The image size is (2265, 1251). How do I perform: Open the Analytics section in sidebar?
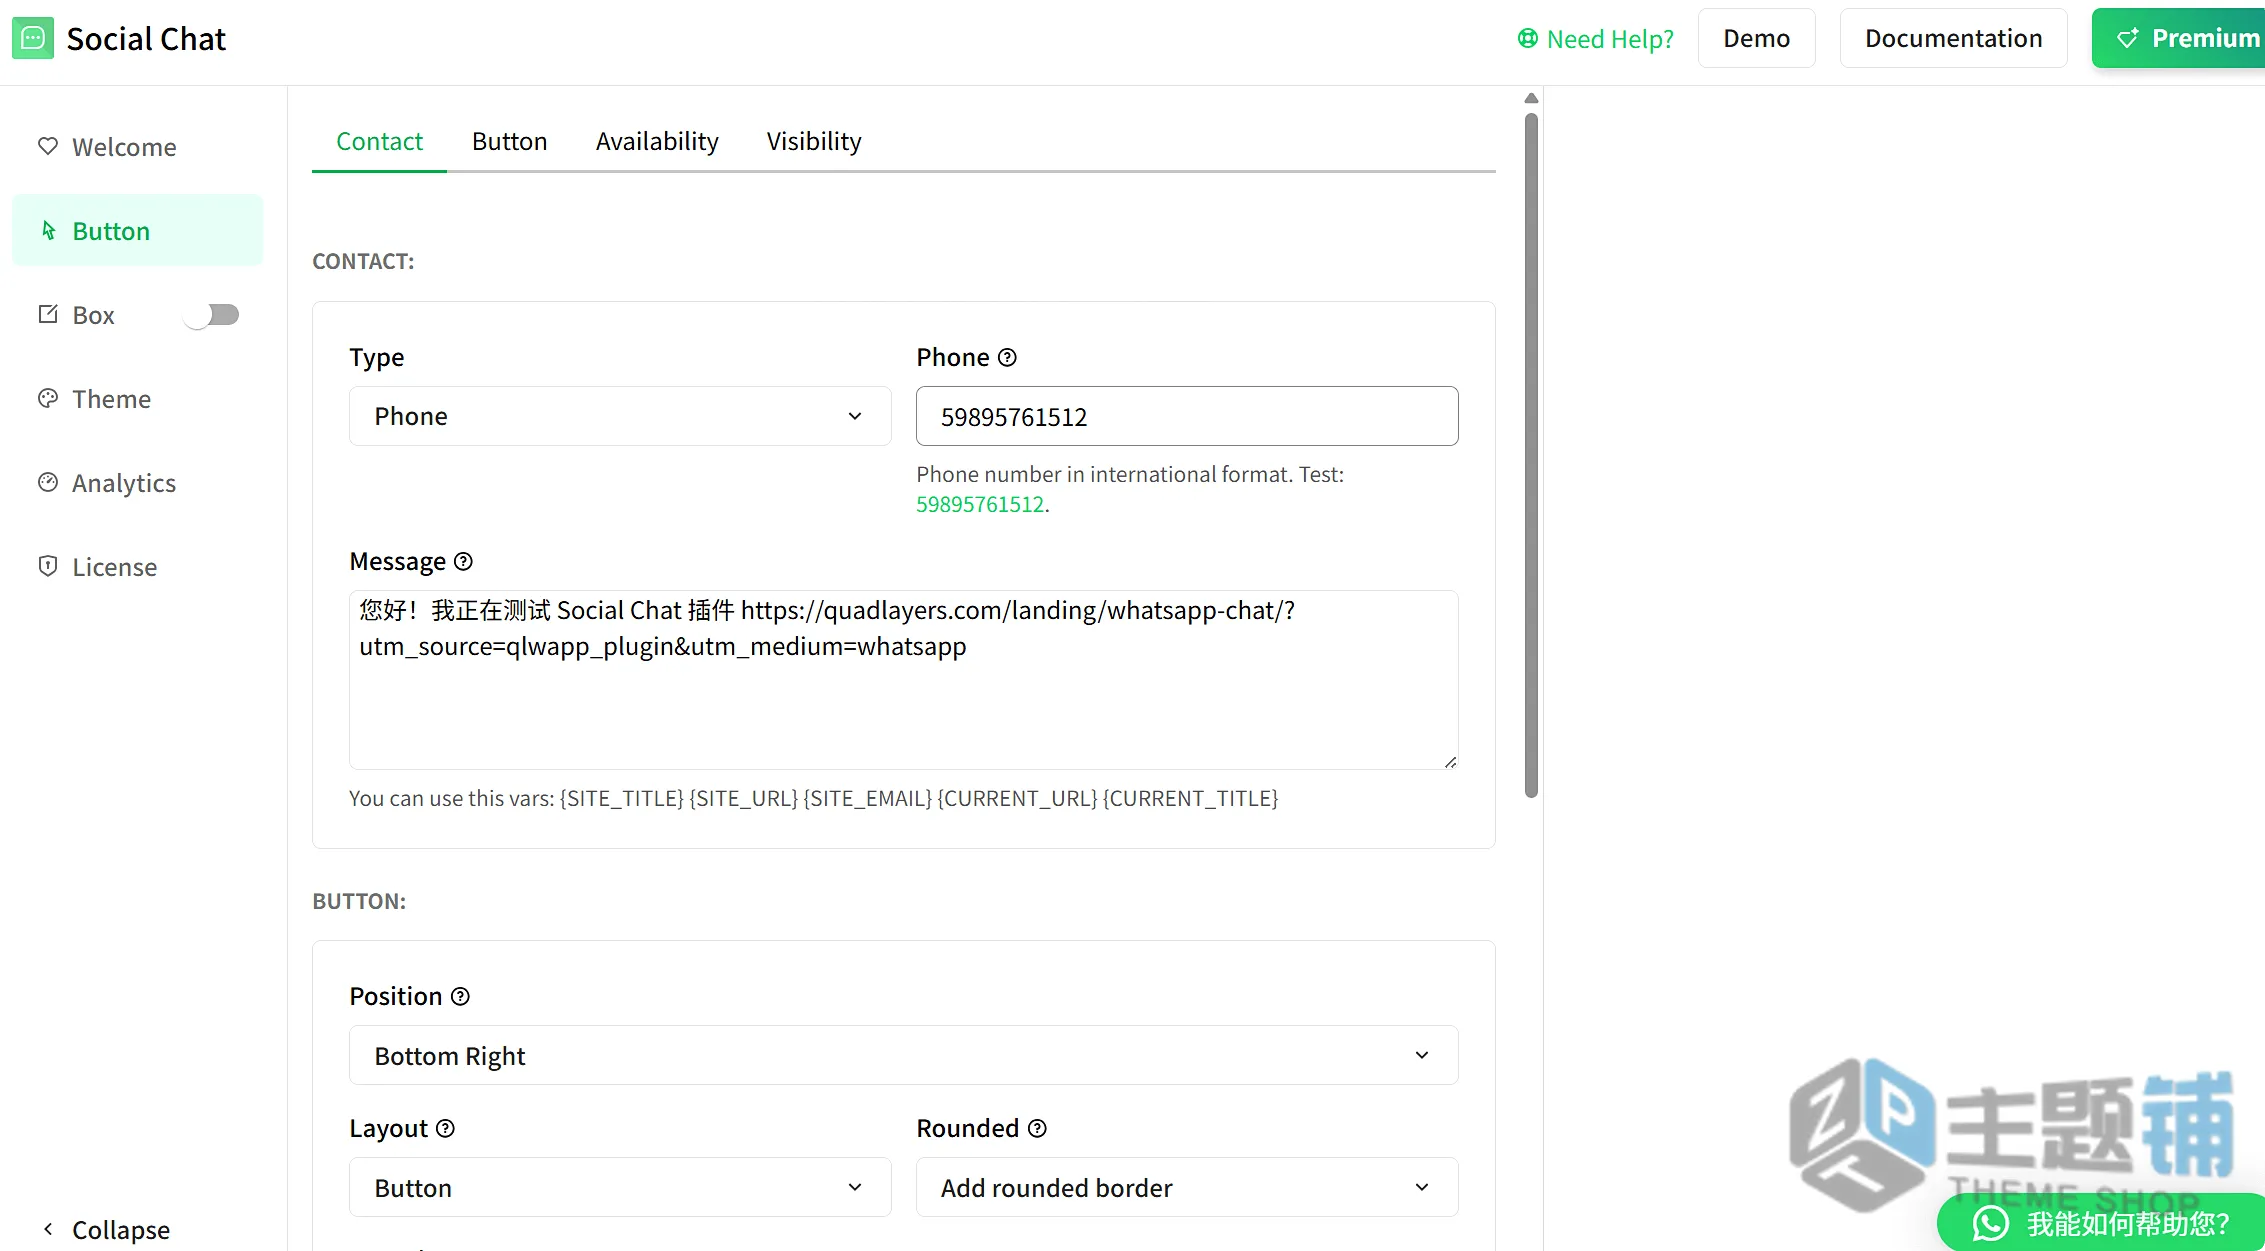138,482
